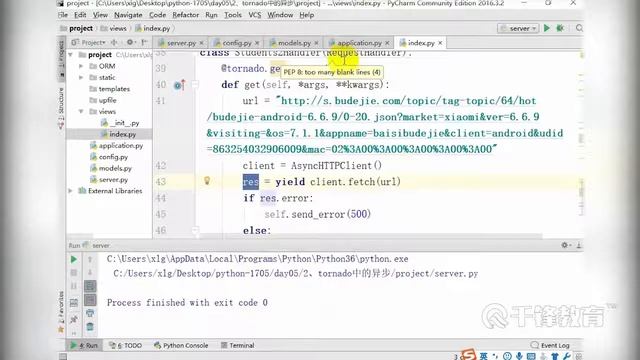The height and width of the screenshot is (360, 640).
Task: Click the pause output icon in Run panel
Action: (x=73, y=286)
